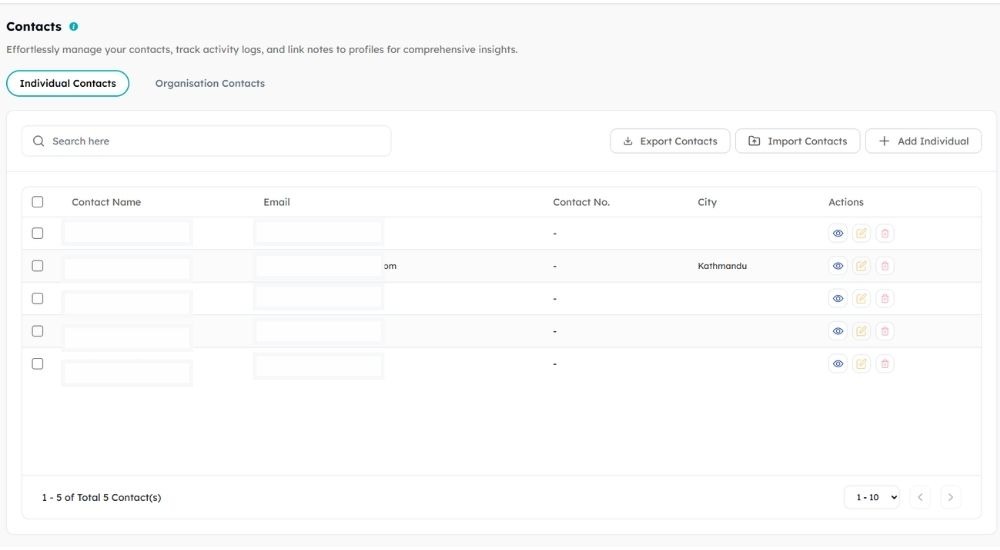Delete the fourth contact row
Screen dimensions: 1000x550
885,331
